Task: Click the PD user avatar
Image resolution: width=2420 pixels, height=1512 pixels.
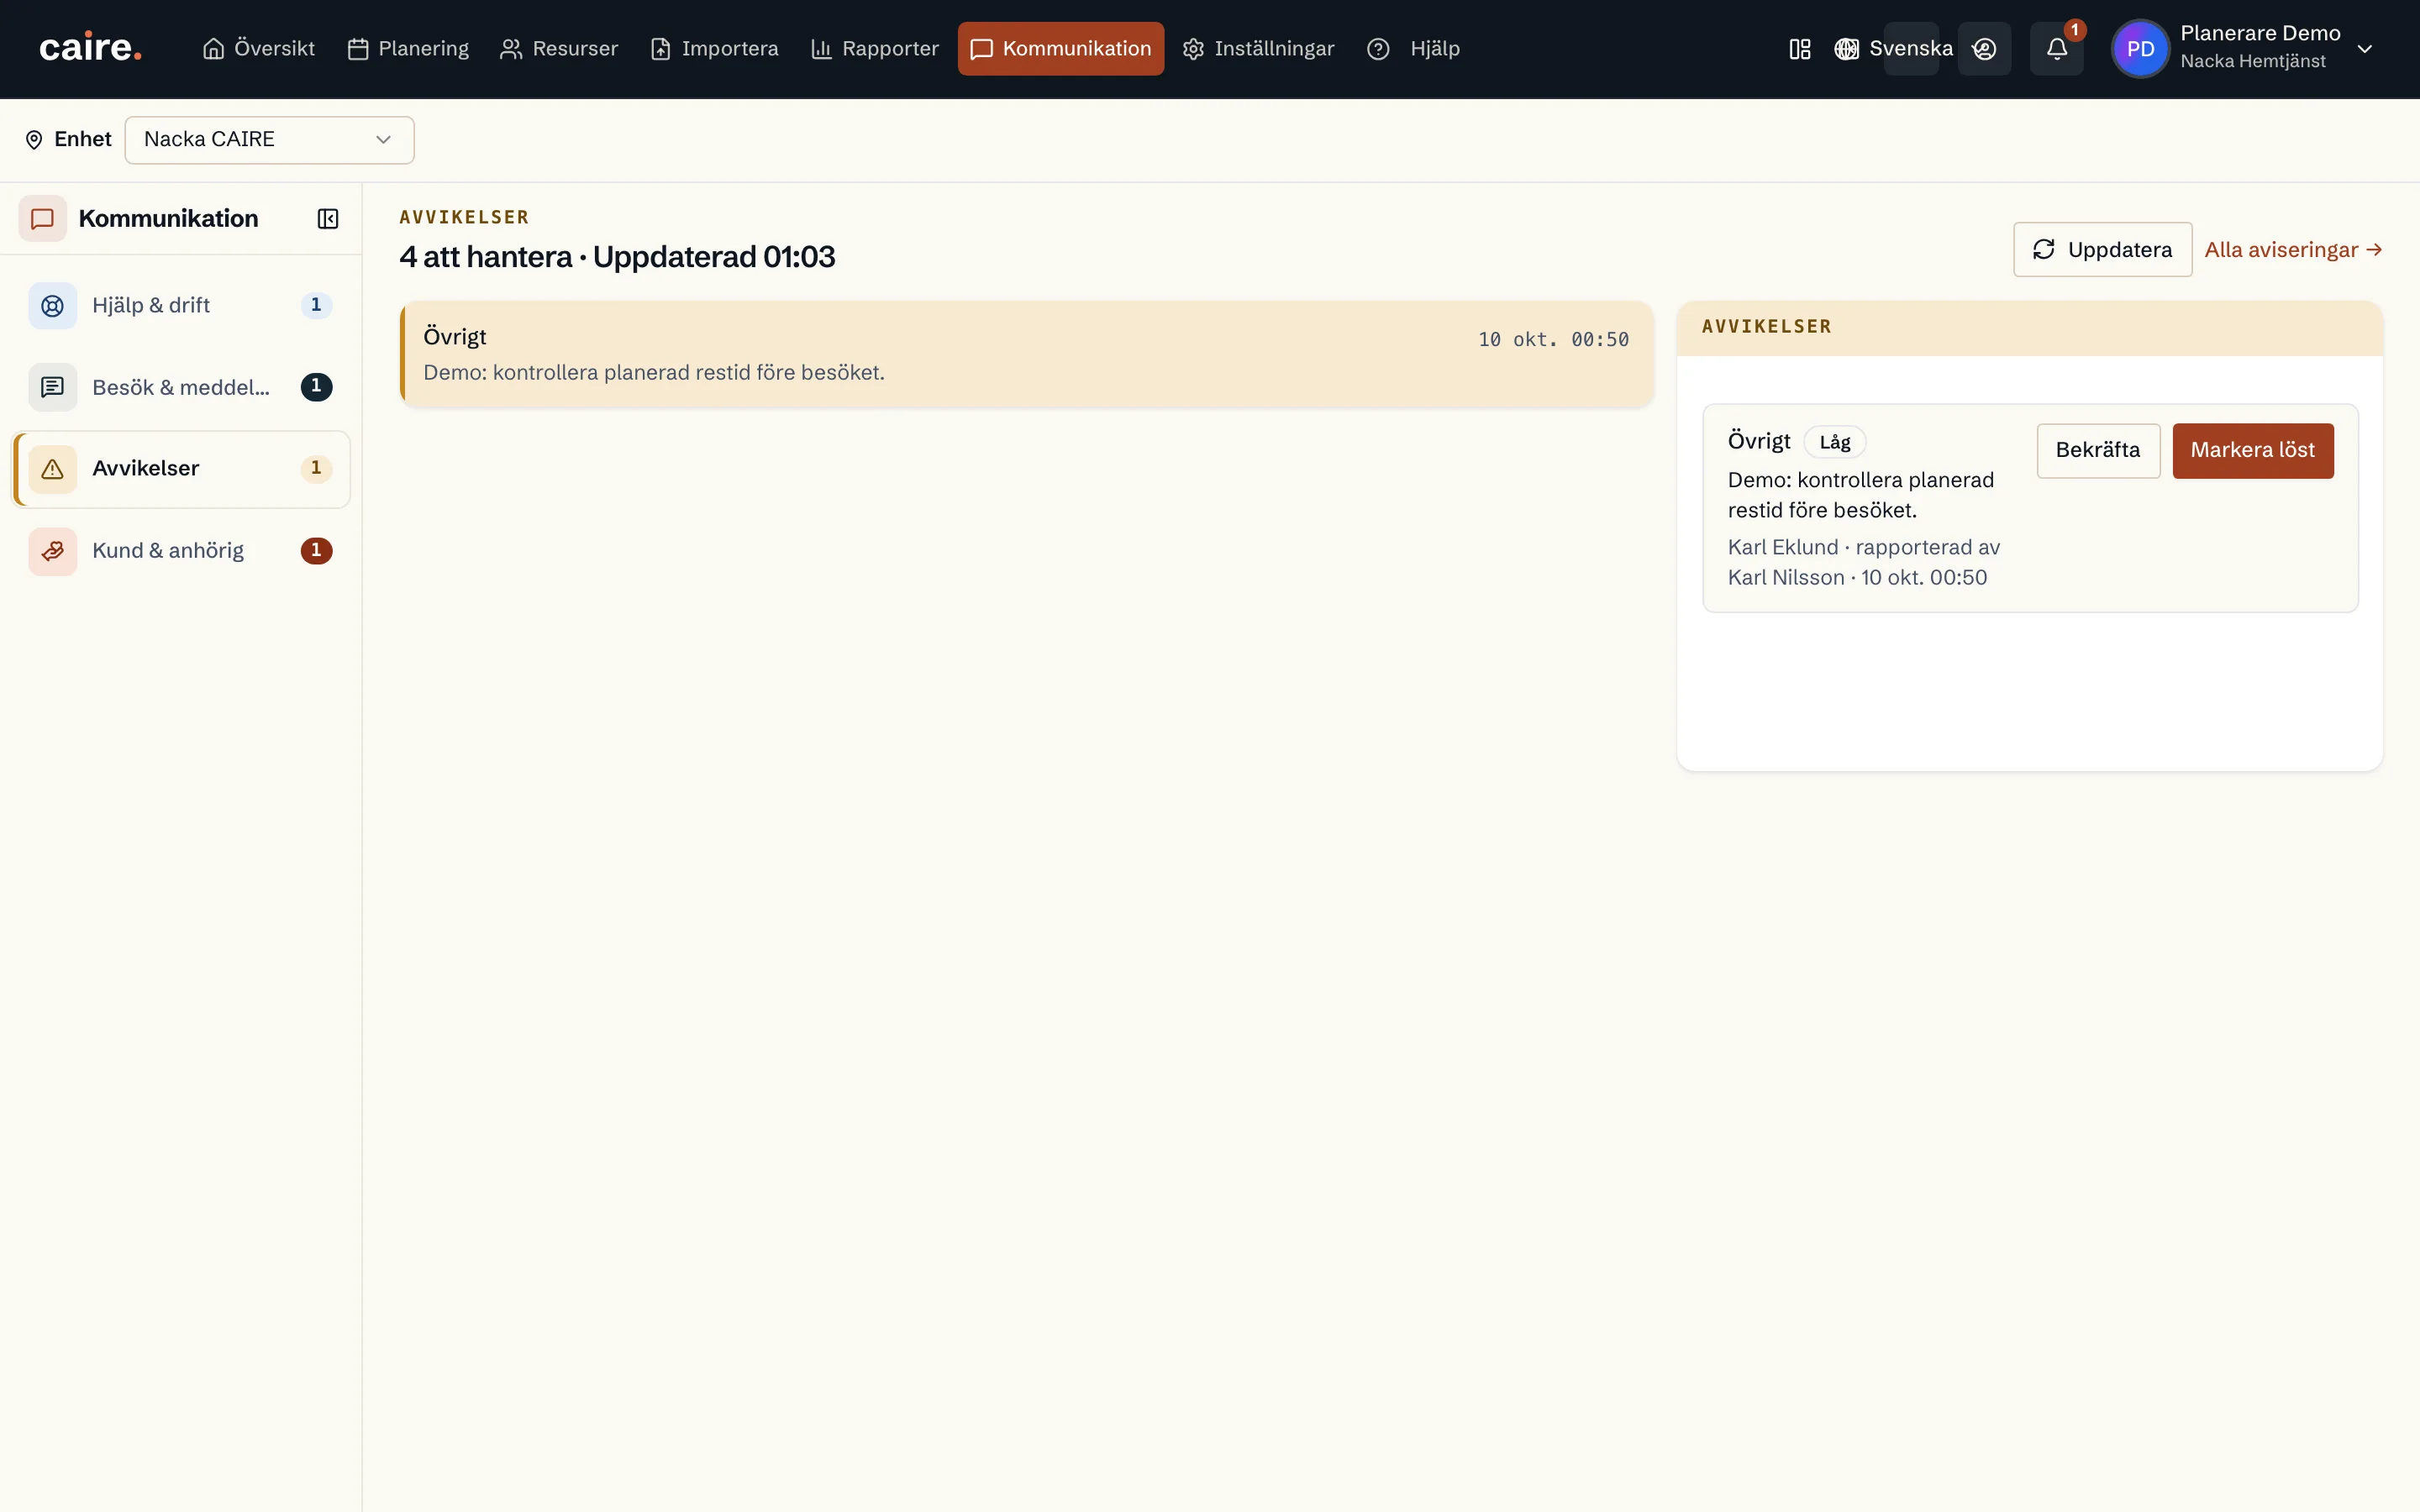Action: pyautogui.click(x=2140, y=49)
